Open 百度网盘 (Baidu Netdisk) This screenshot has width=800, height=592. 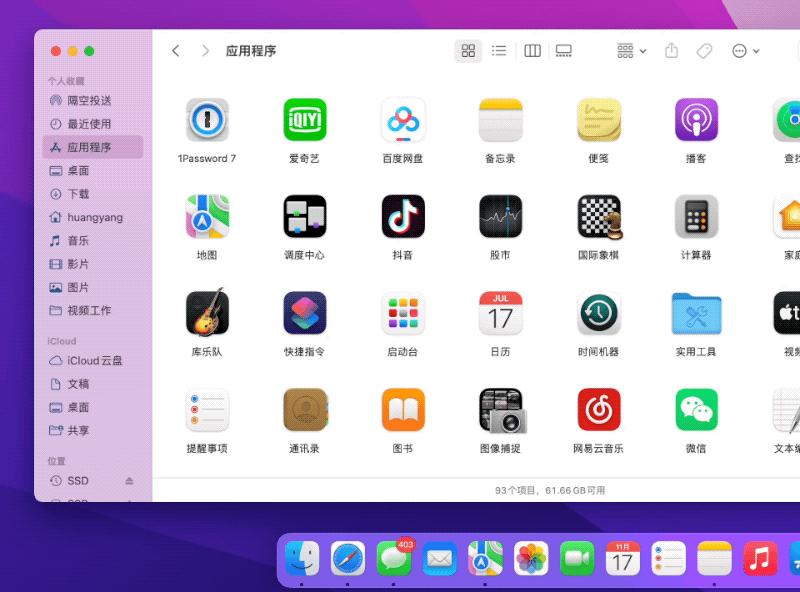point(402,120)
